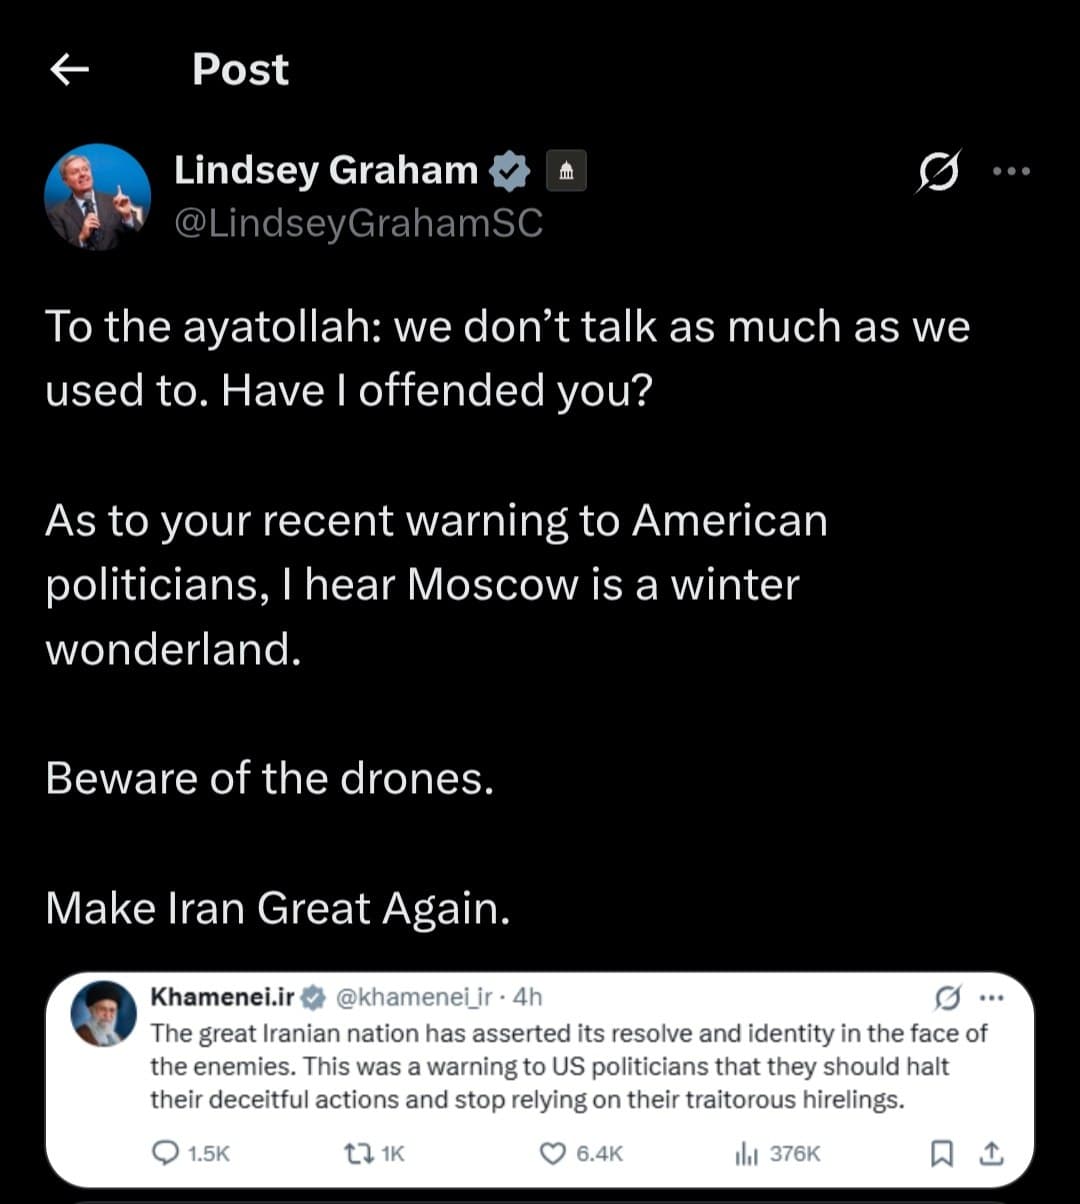Open the more options menu on Graham's post
The width and height of the screenshot is (1080, 1204).
click(x=1012, y=171)
